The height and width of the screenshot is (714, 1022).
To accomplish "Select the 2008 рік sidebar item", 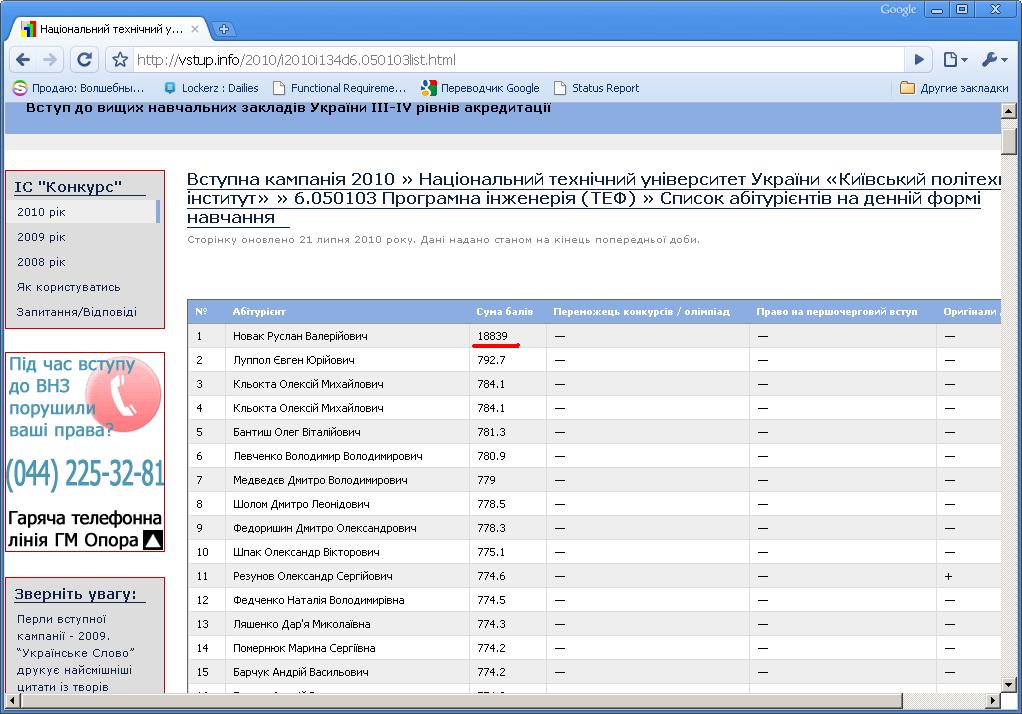I will click(41, 262).
